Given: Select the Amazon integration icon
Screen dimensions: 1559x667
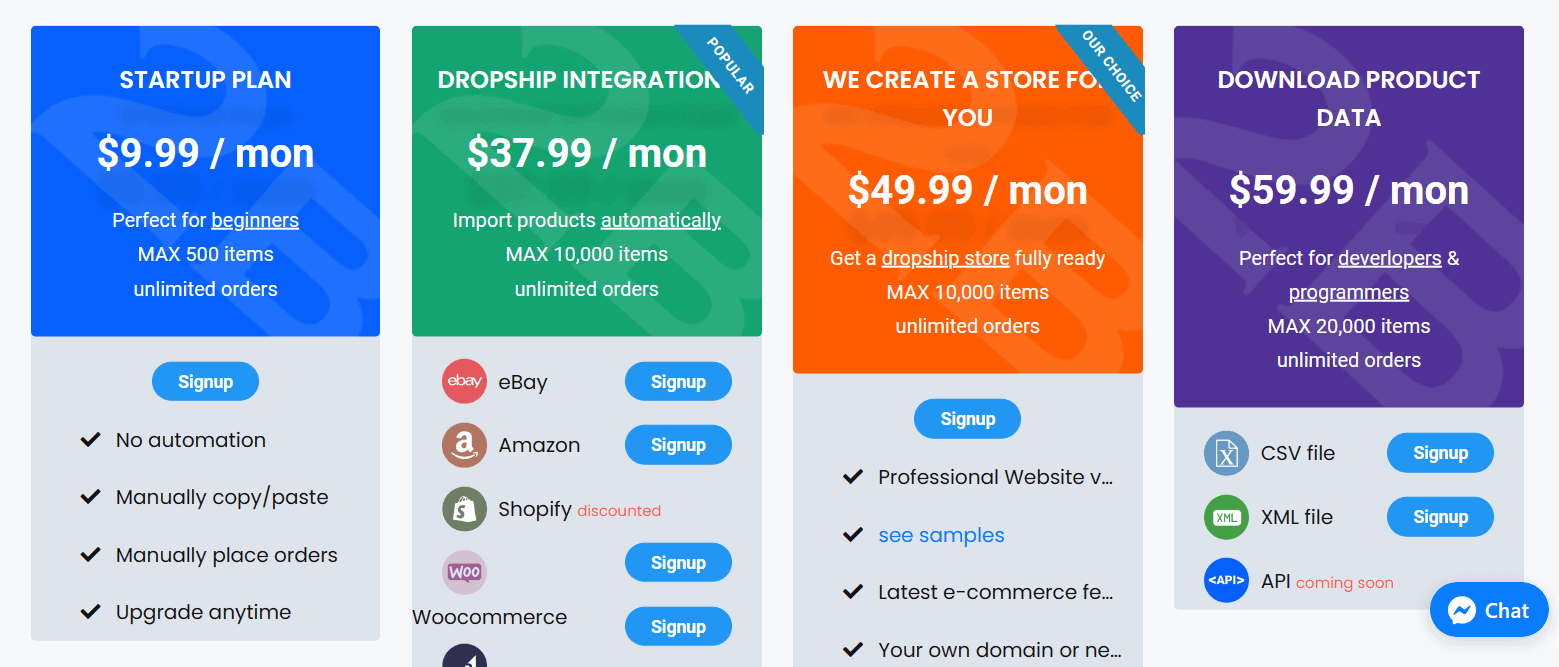Looking at the screenshot, I should click(x=464, y=445).
